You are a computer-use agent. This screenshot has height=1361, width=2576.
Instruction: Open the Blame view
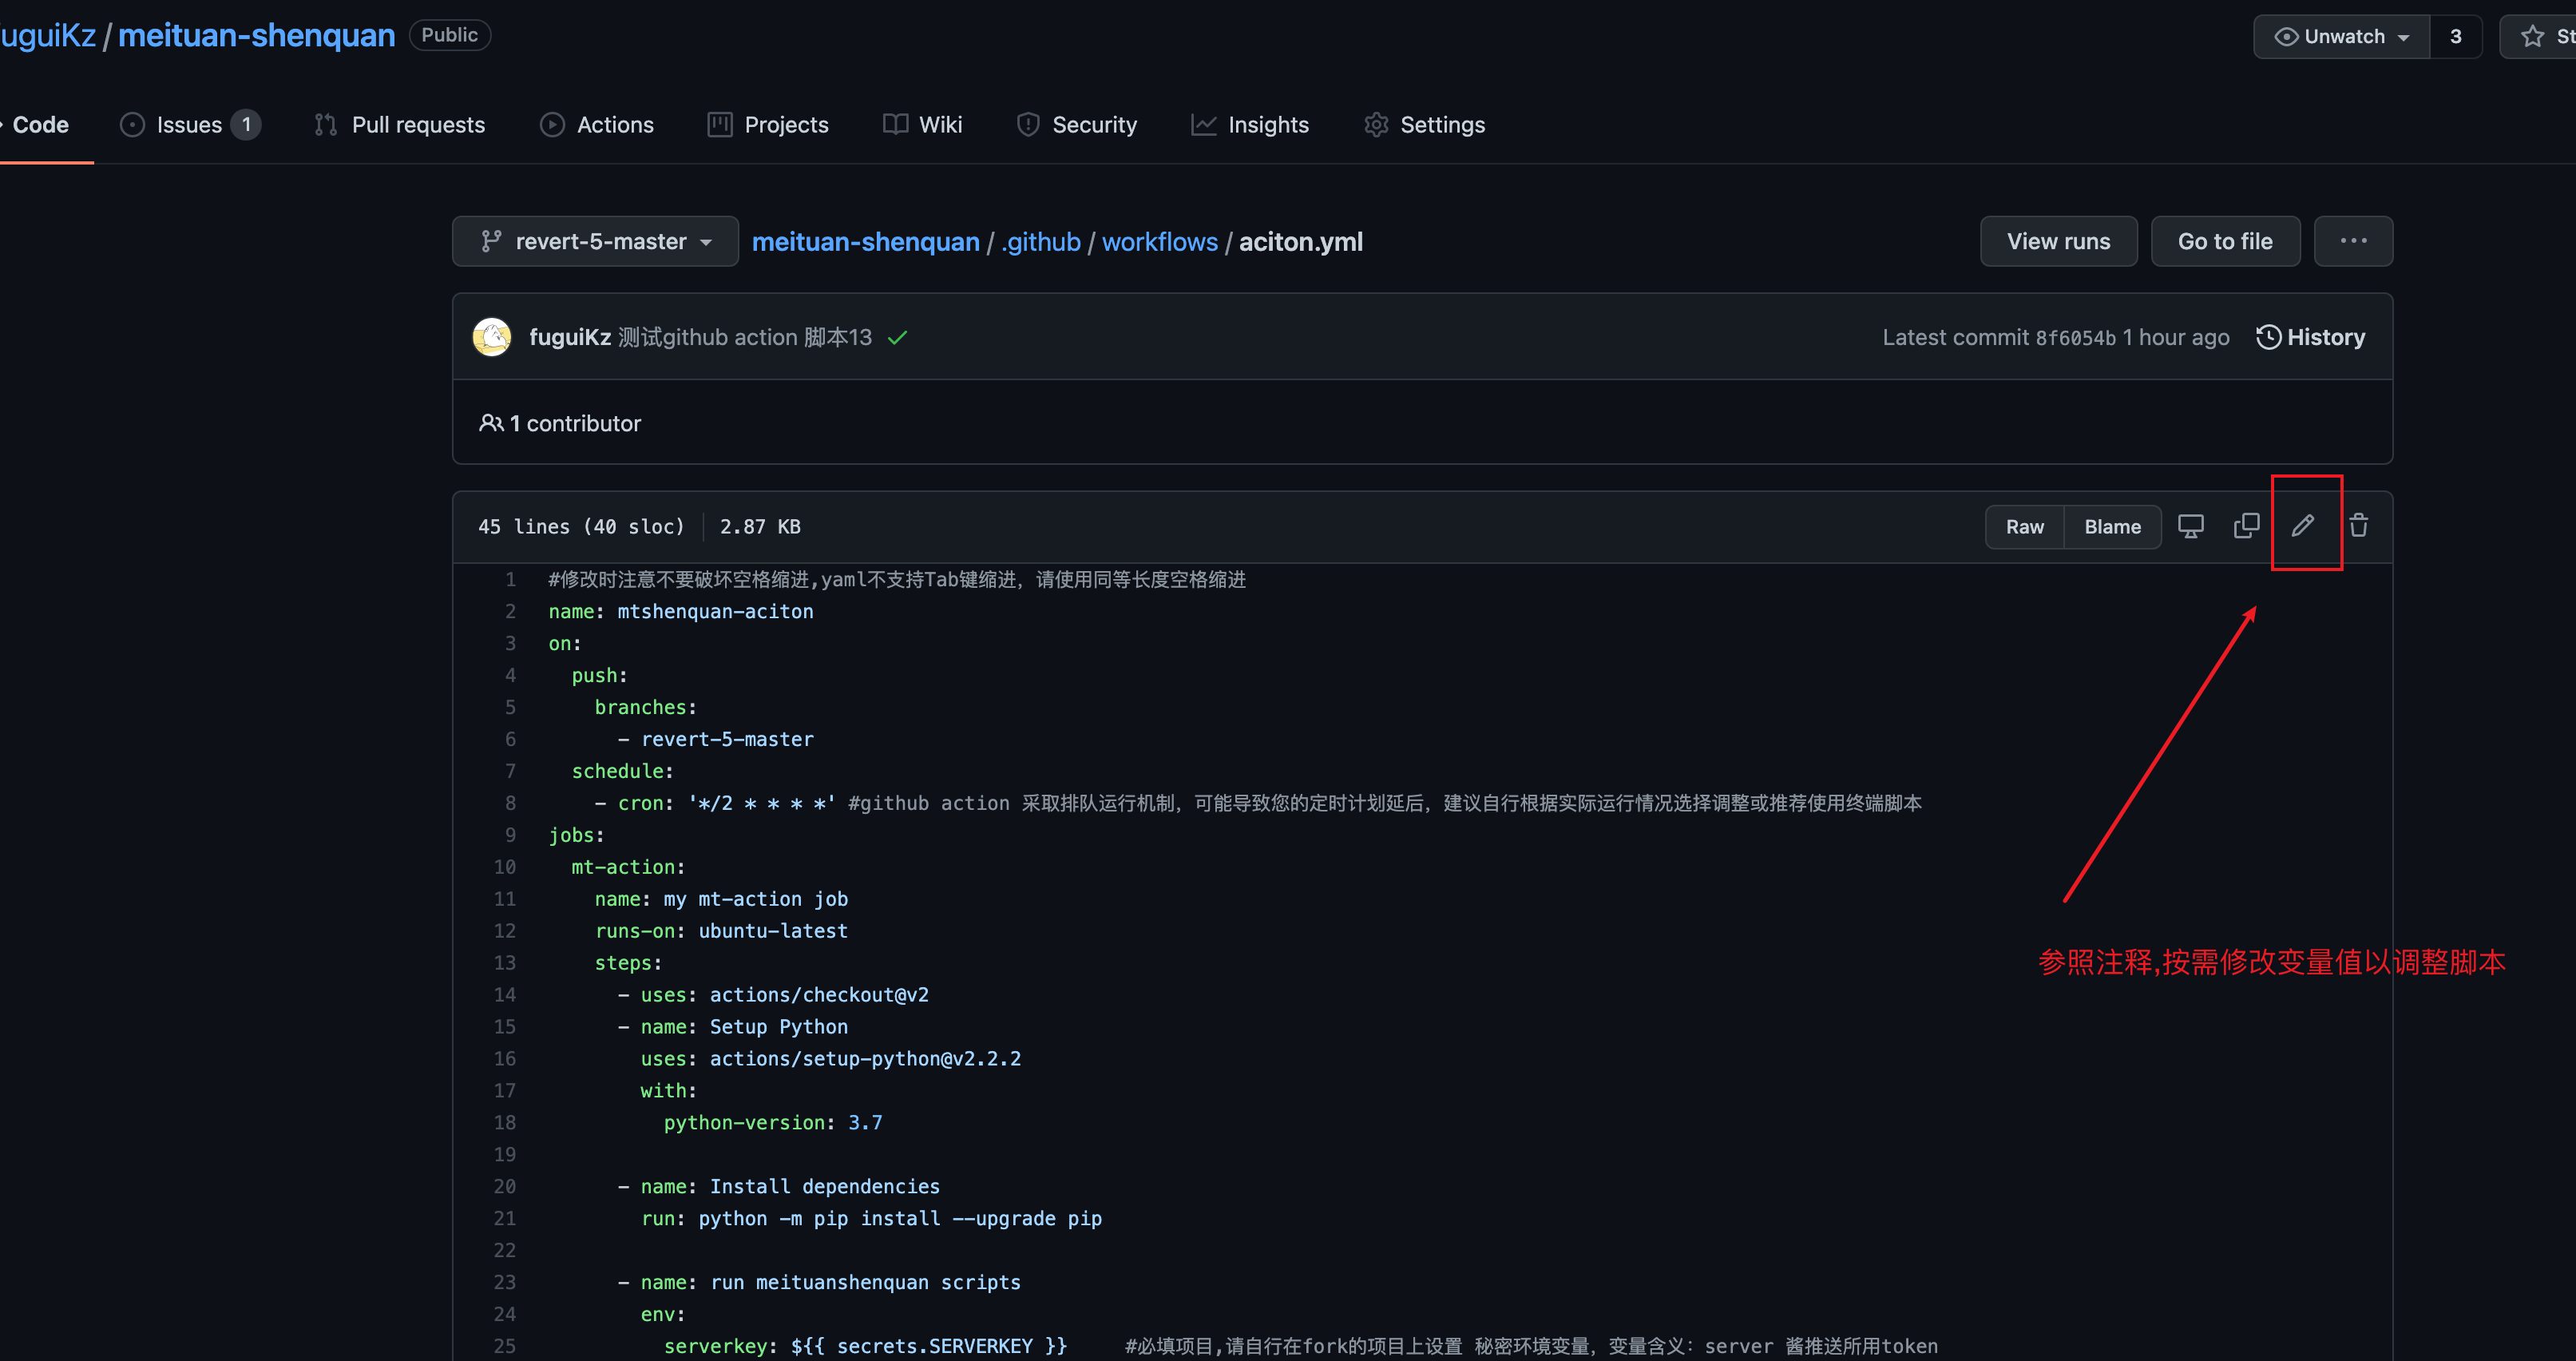coord(2112,527)
